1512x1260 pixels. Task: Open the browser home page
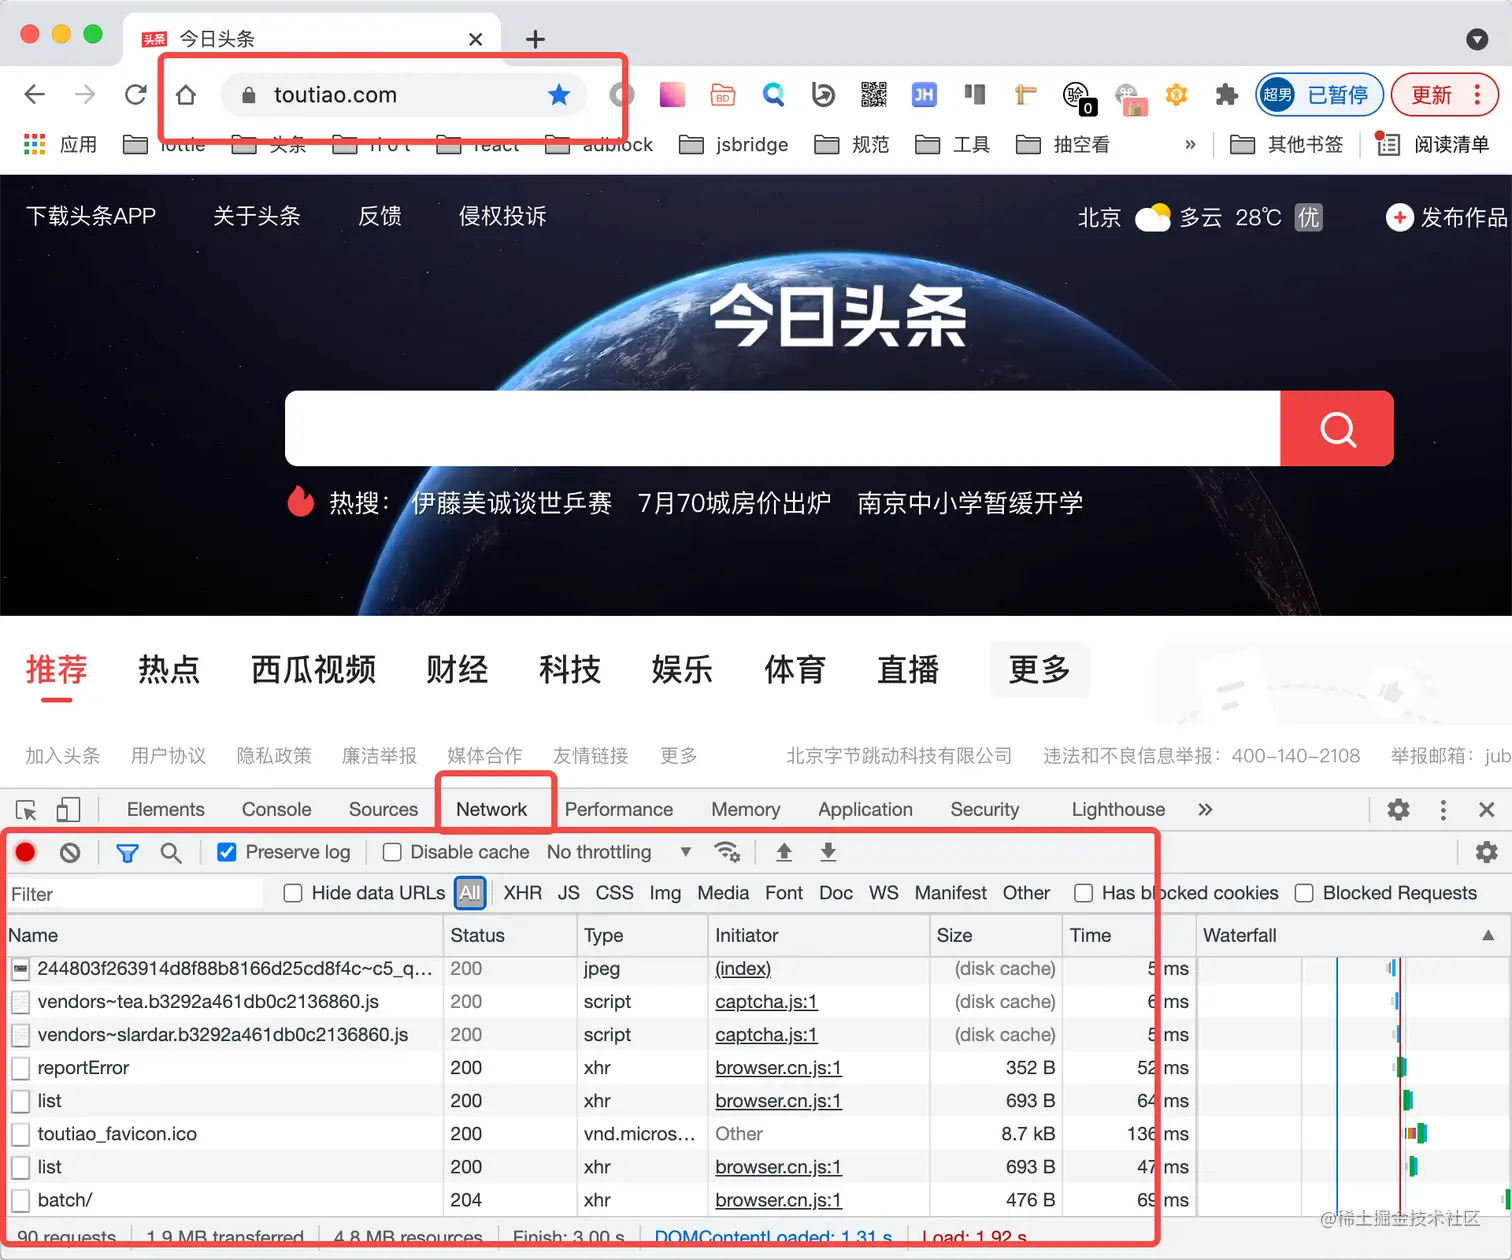(x=186, y=95)
